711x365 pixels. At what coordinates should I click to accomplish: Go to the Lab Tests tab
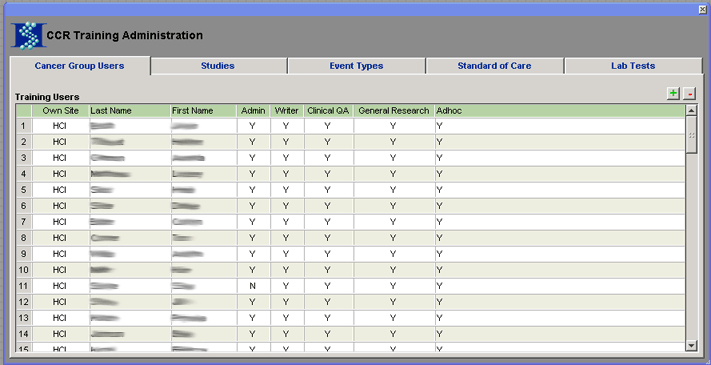pyautogui.click(x=633, y=66)
